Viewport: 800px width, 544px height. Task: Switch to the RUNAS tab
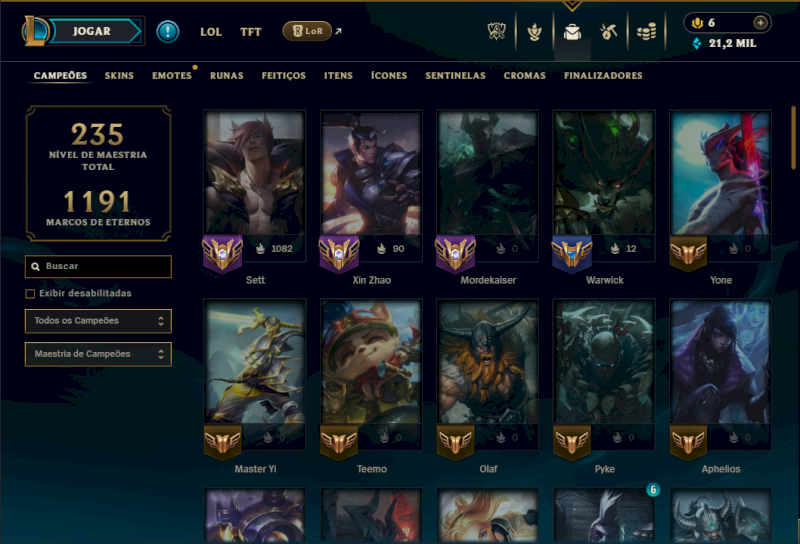click(x=227, y=76)
